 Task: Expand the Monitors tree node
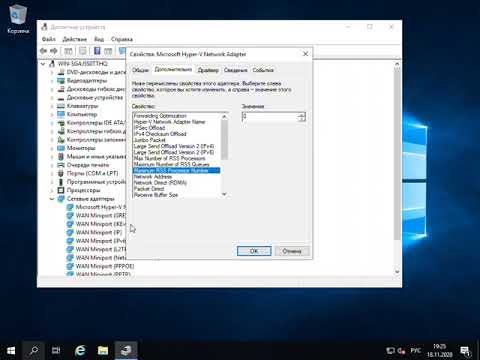[x=52, y=148]
